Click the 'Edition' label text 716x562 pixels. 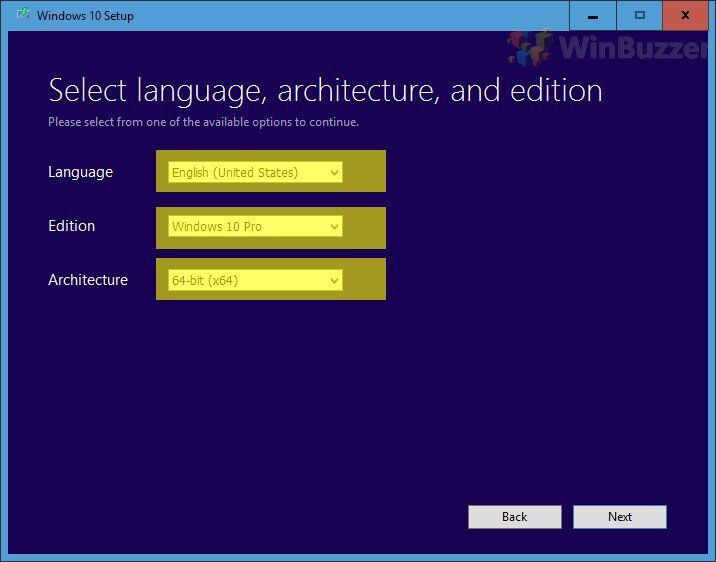coord(72,226)
